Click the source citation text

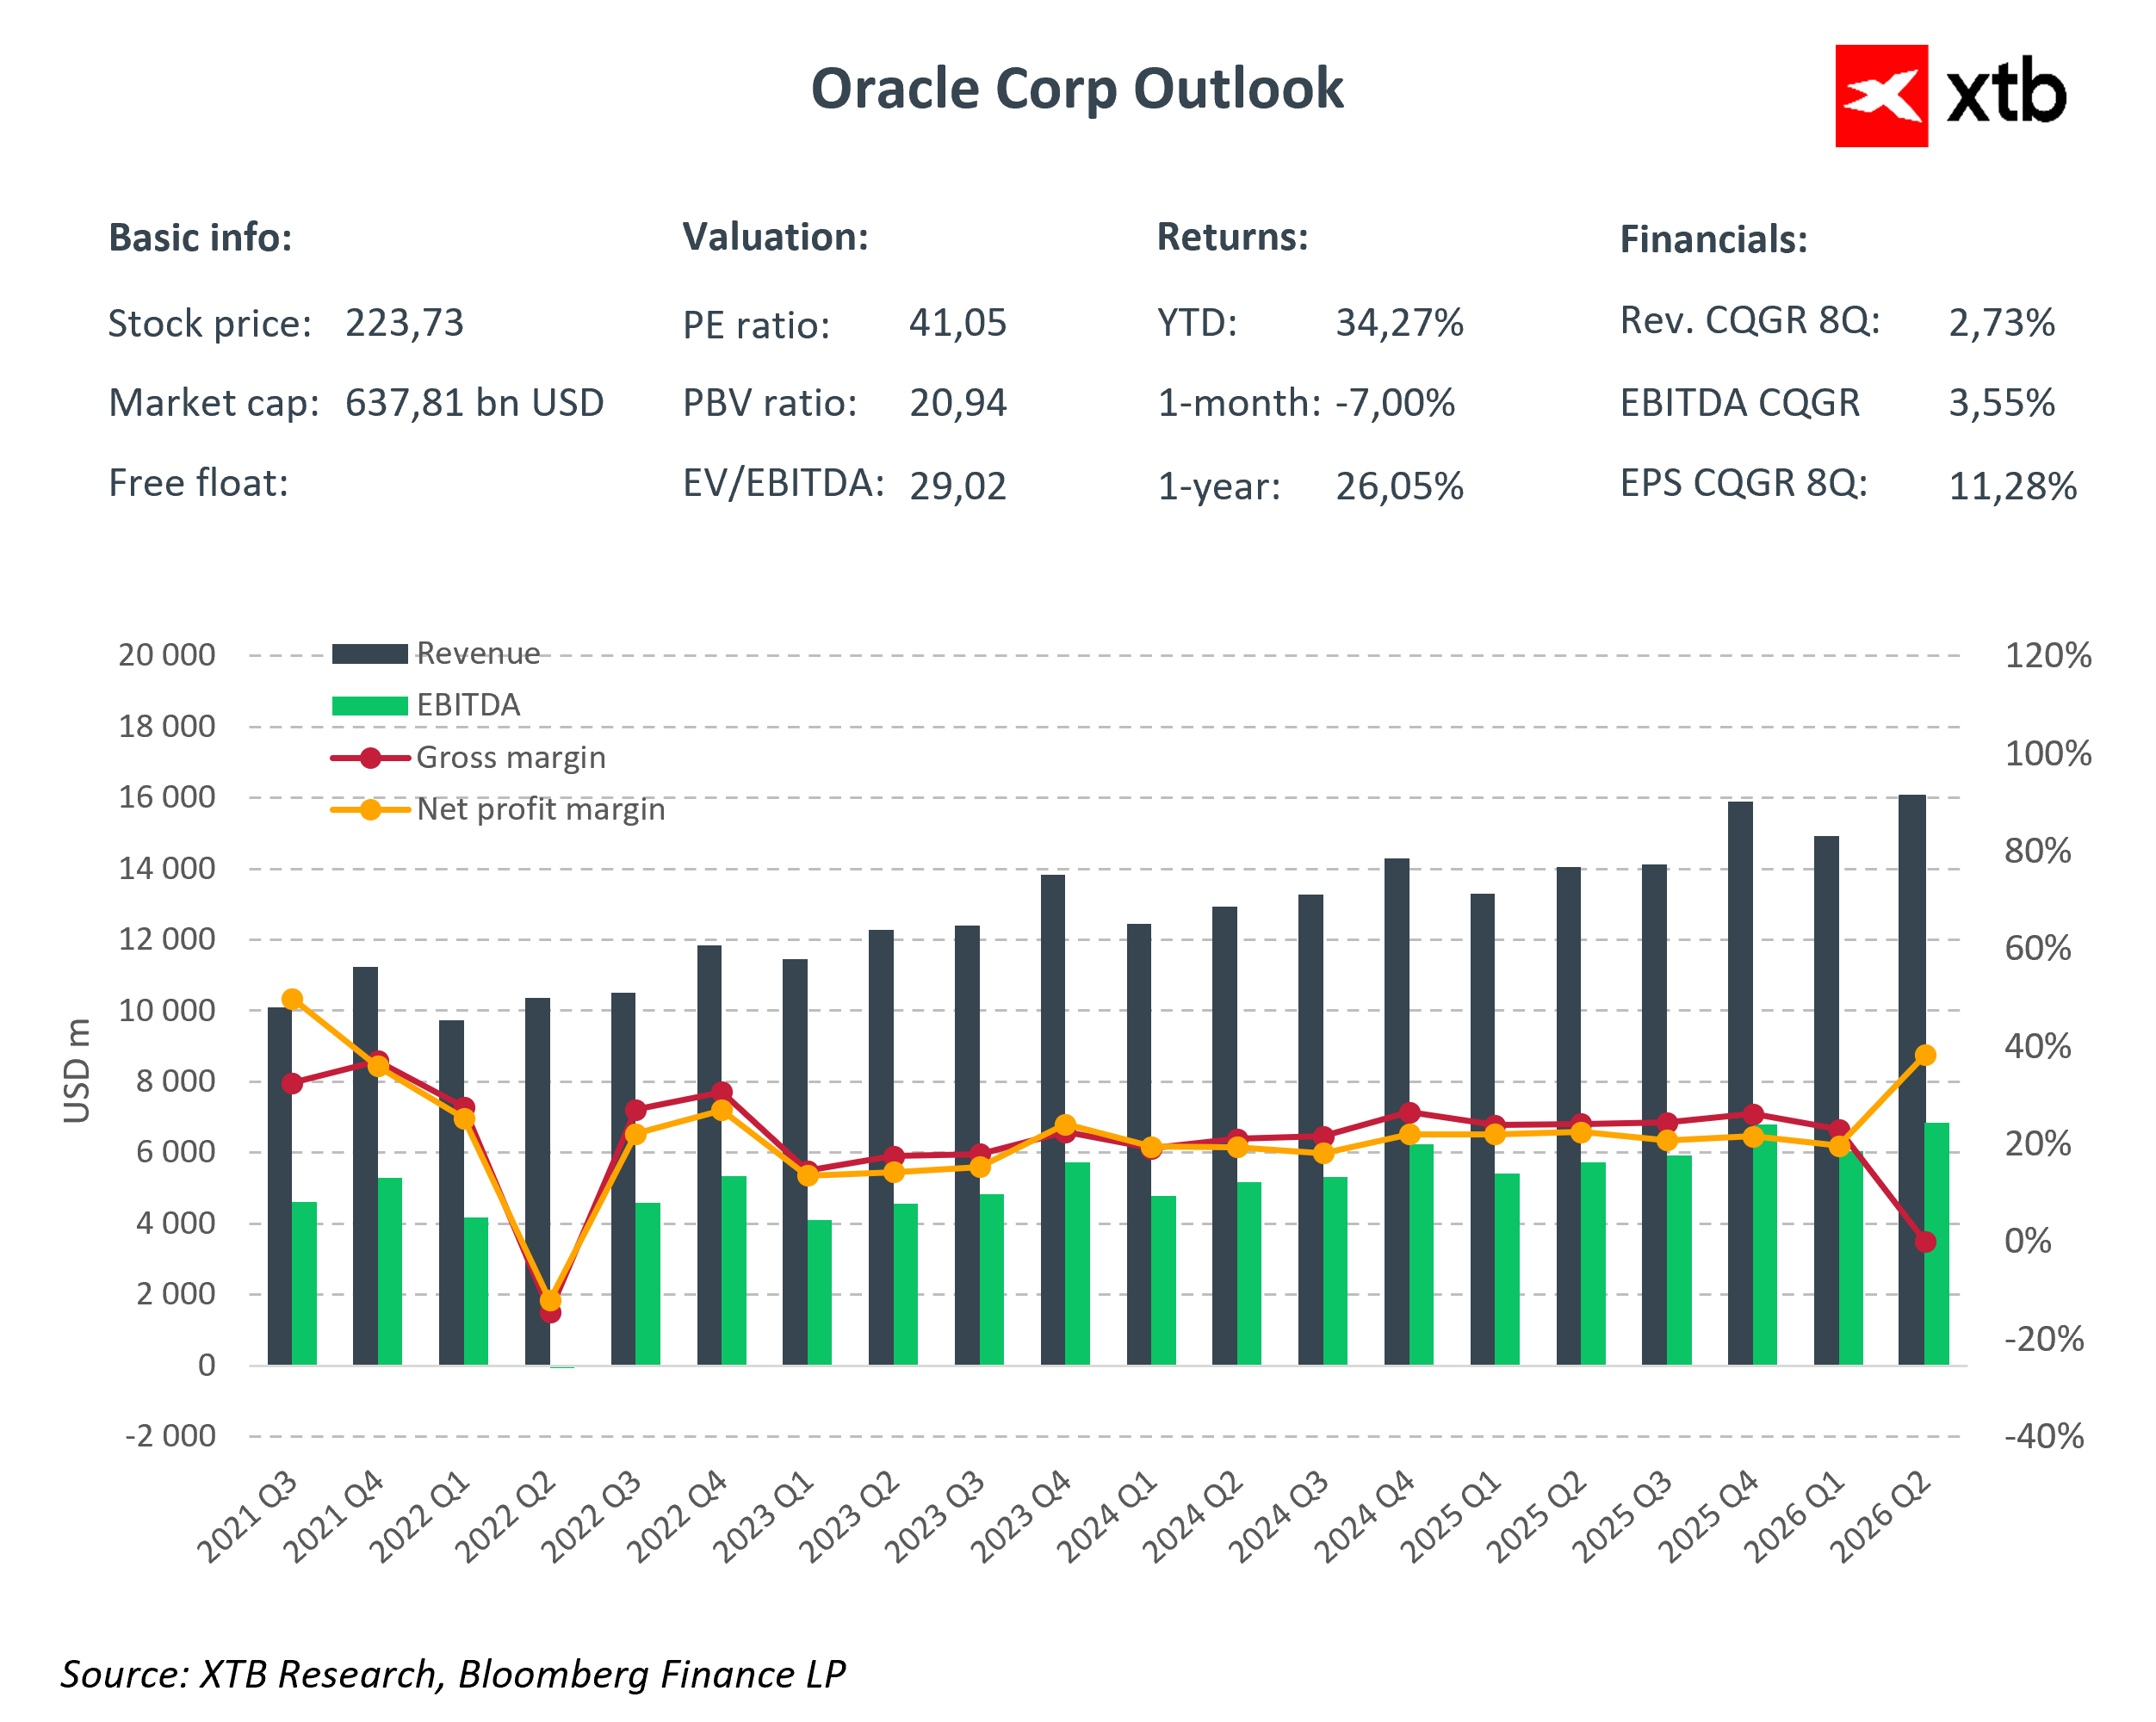[x=453, y=1674]
